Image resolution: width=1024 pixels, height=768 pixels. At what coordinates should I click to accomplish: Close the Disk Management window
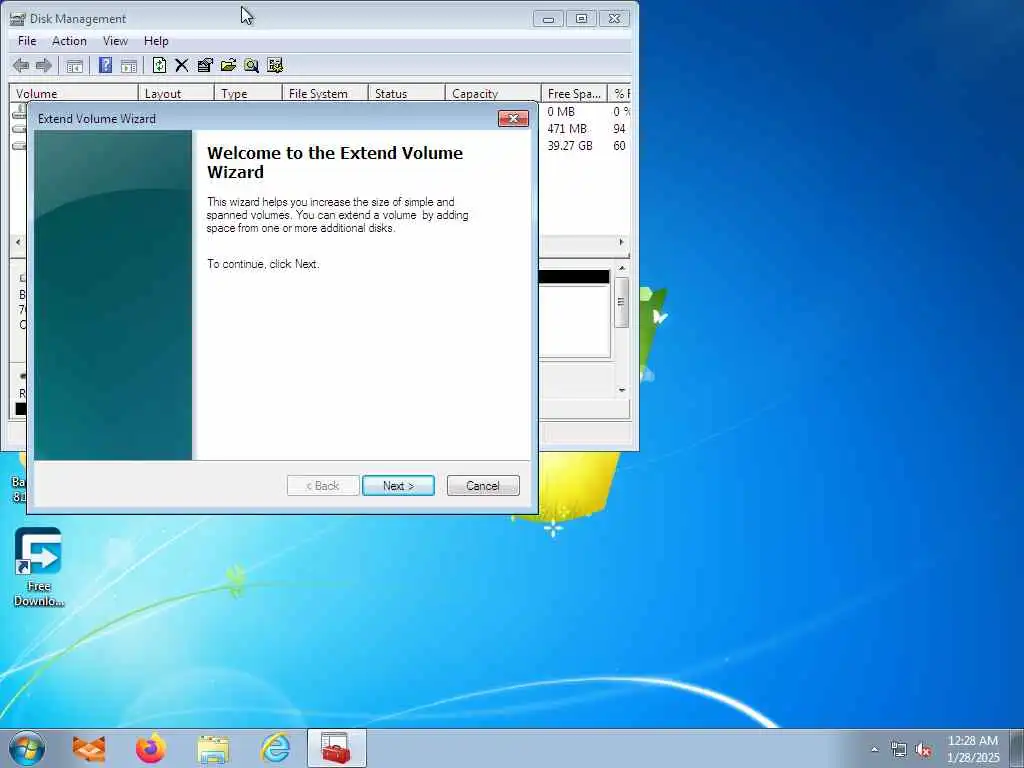(615, 19)
